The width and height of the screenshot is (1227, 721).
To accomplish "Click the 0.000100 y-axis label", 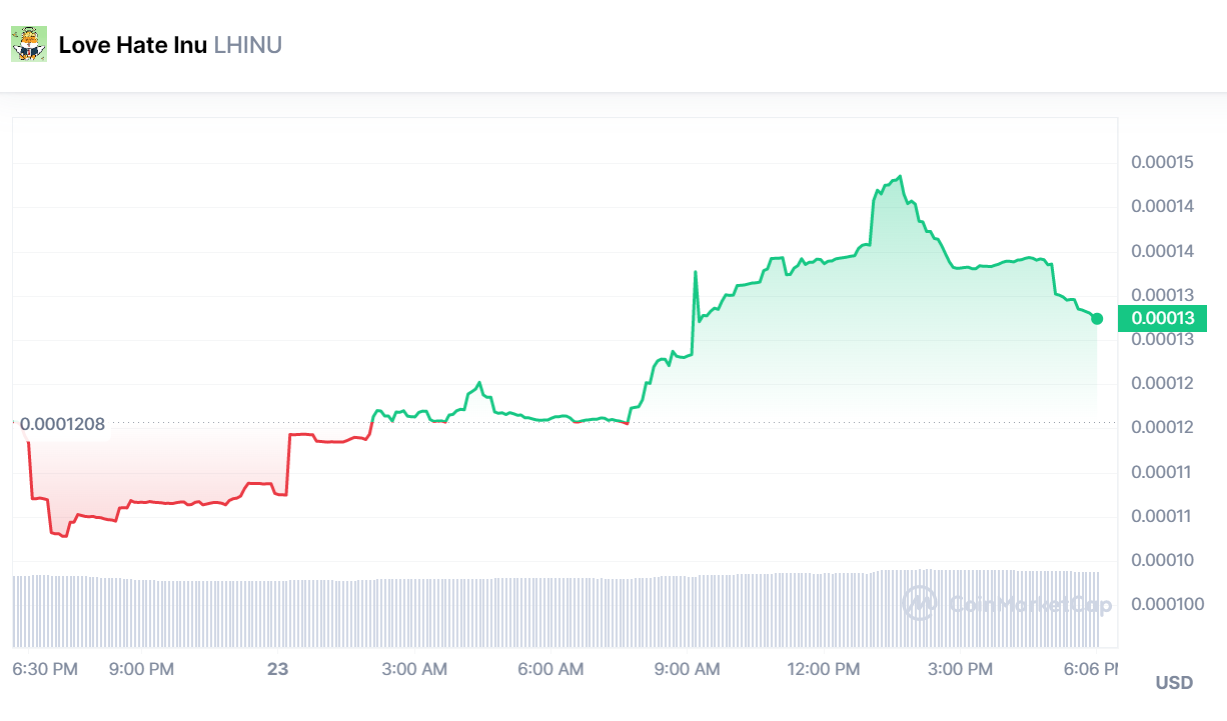I will coord(1166,603).
